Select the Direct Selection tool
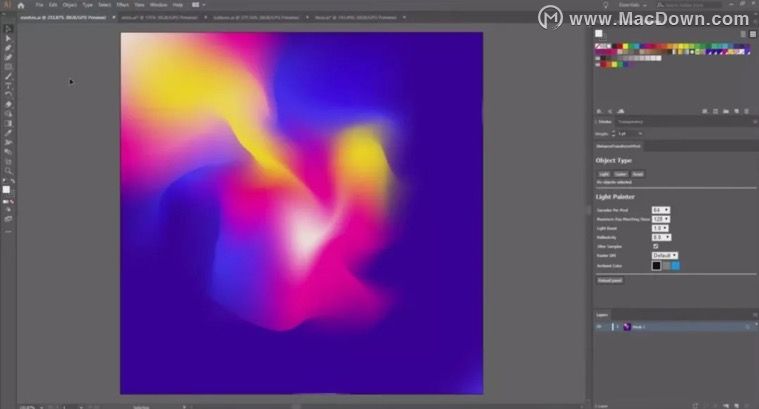 (x=8, y=38)
